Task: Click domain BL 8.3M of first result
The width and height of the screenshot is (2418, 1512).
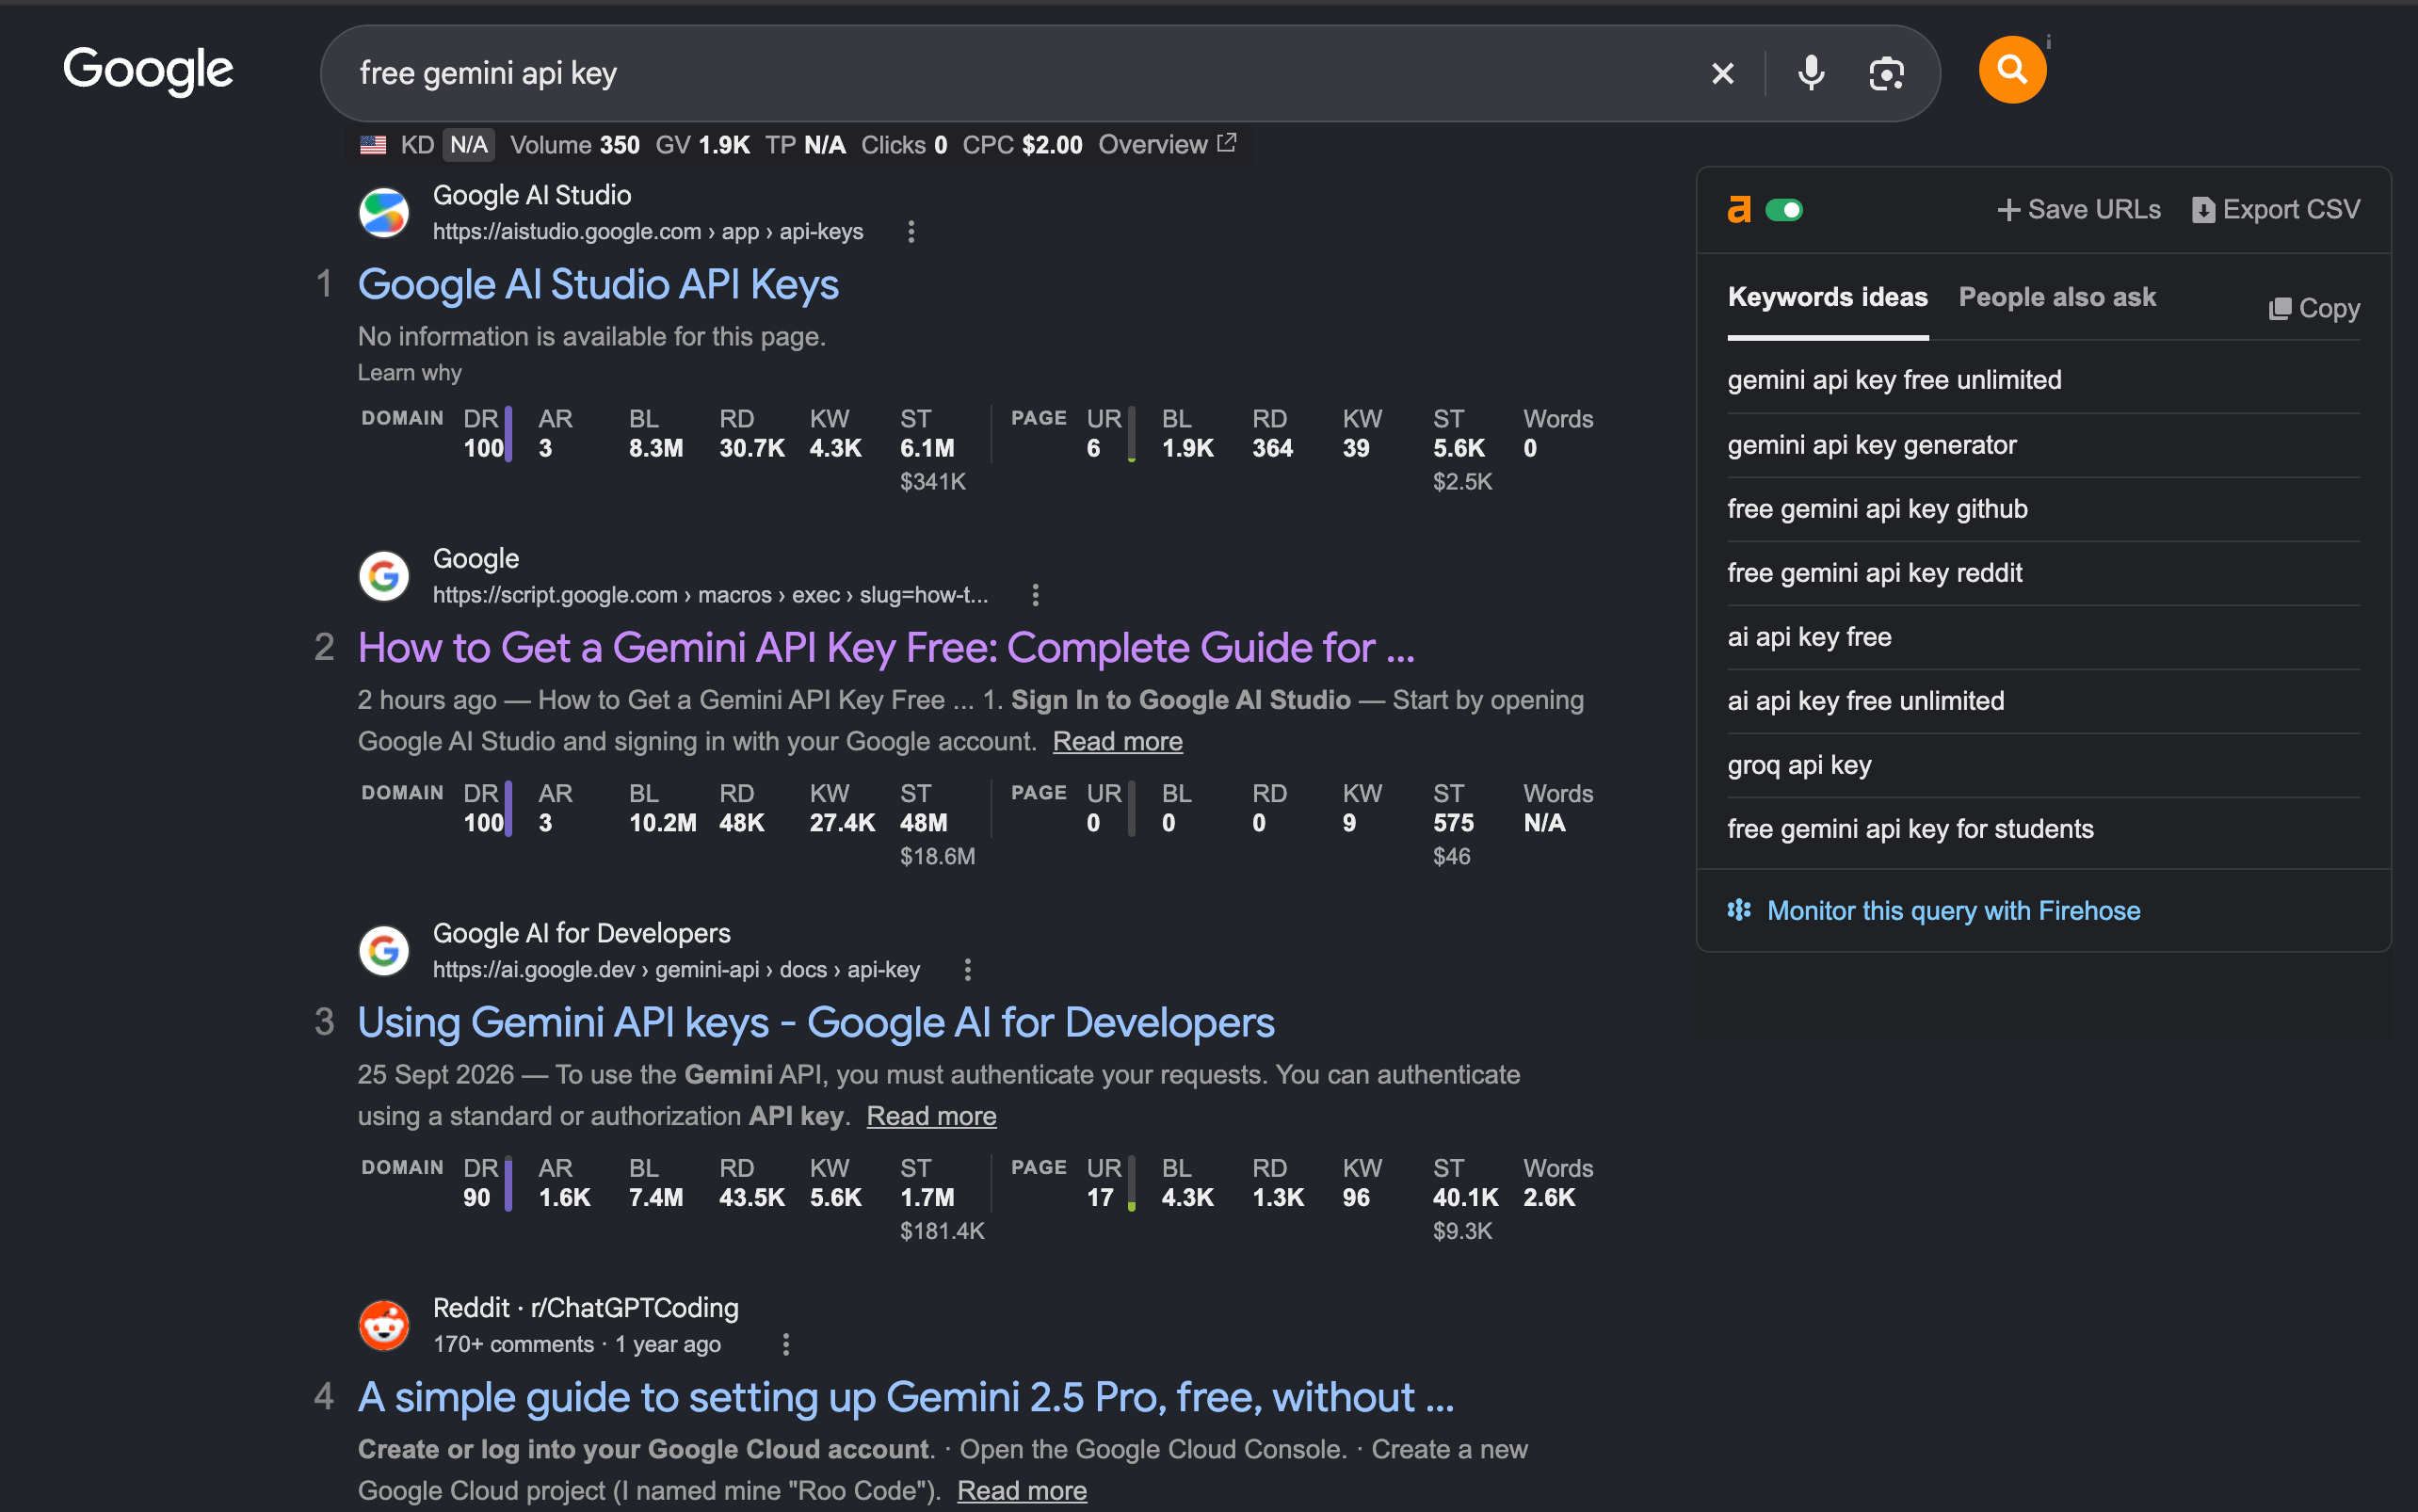Action: [656, 434]
